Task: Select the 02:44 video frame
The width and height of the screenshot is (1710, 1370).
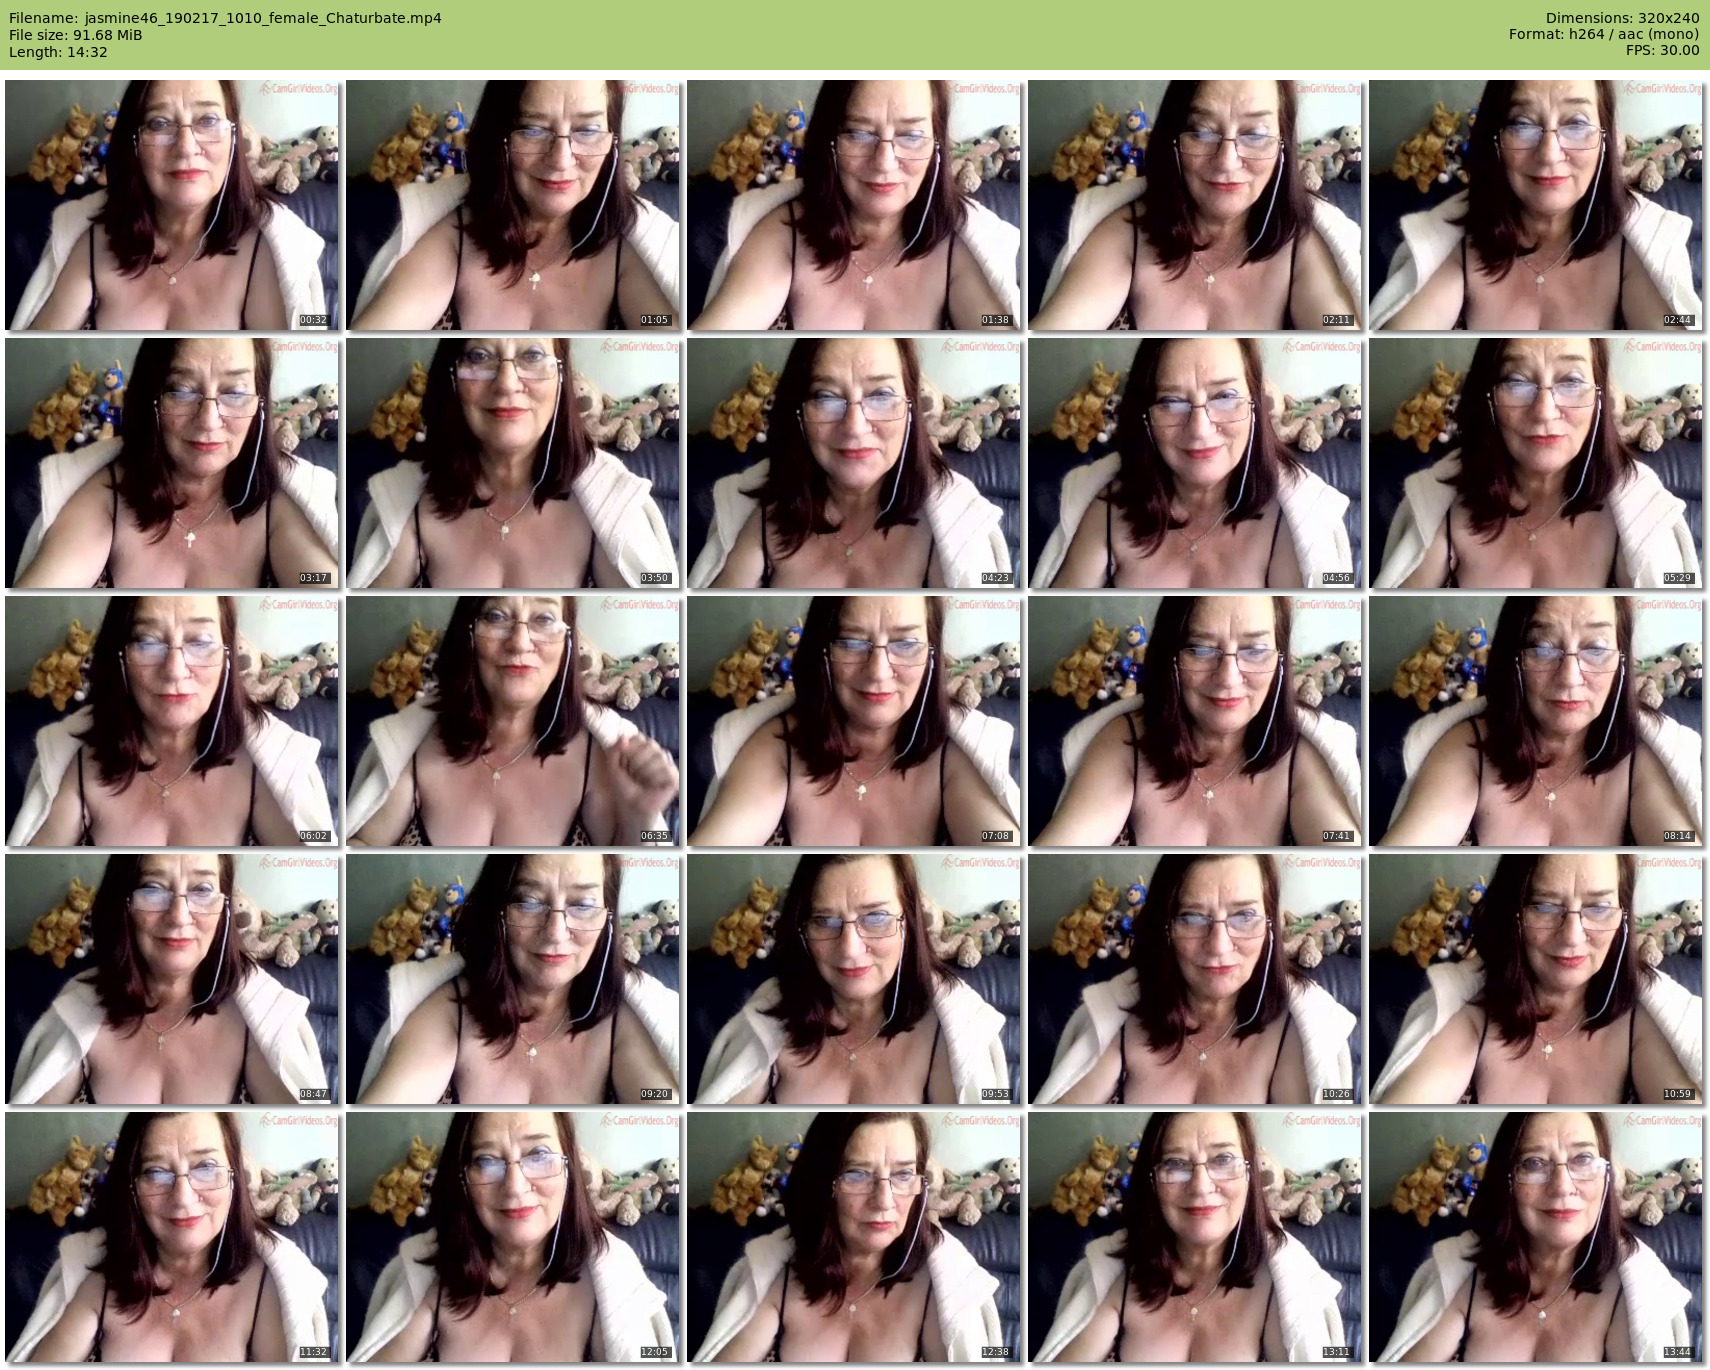Action: click(1536, 205)
